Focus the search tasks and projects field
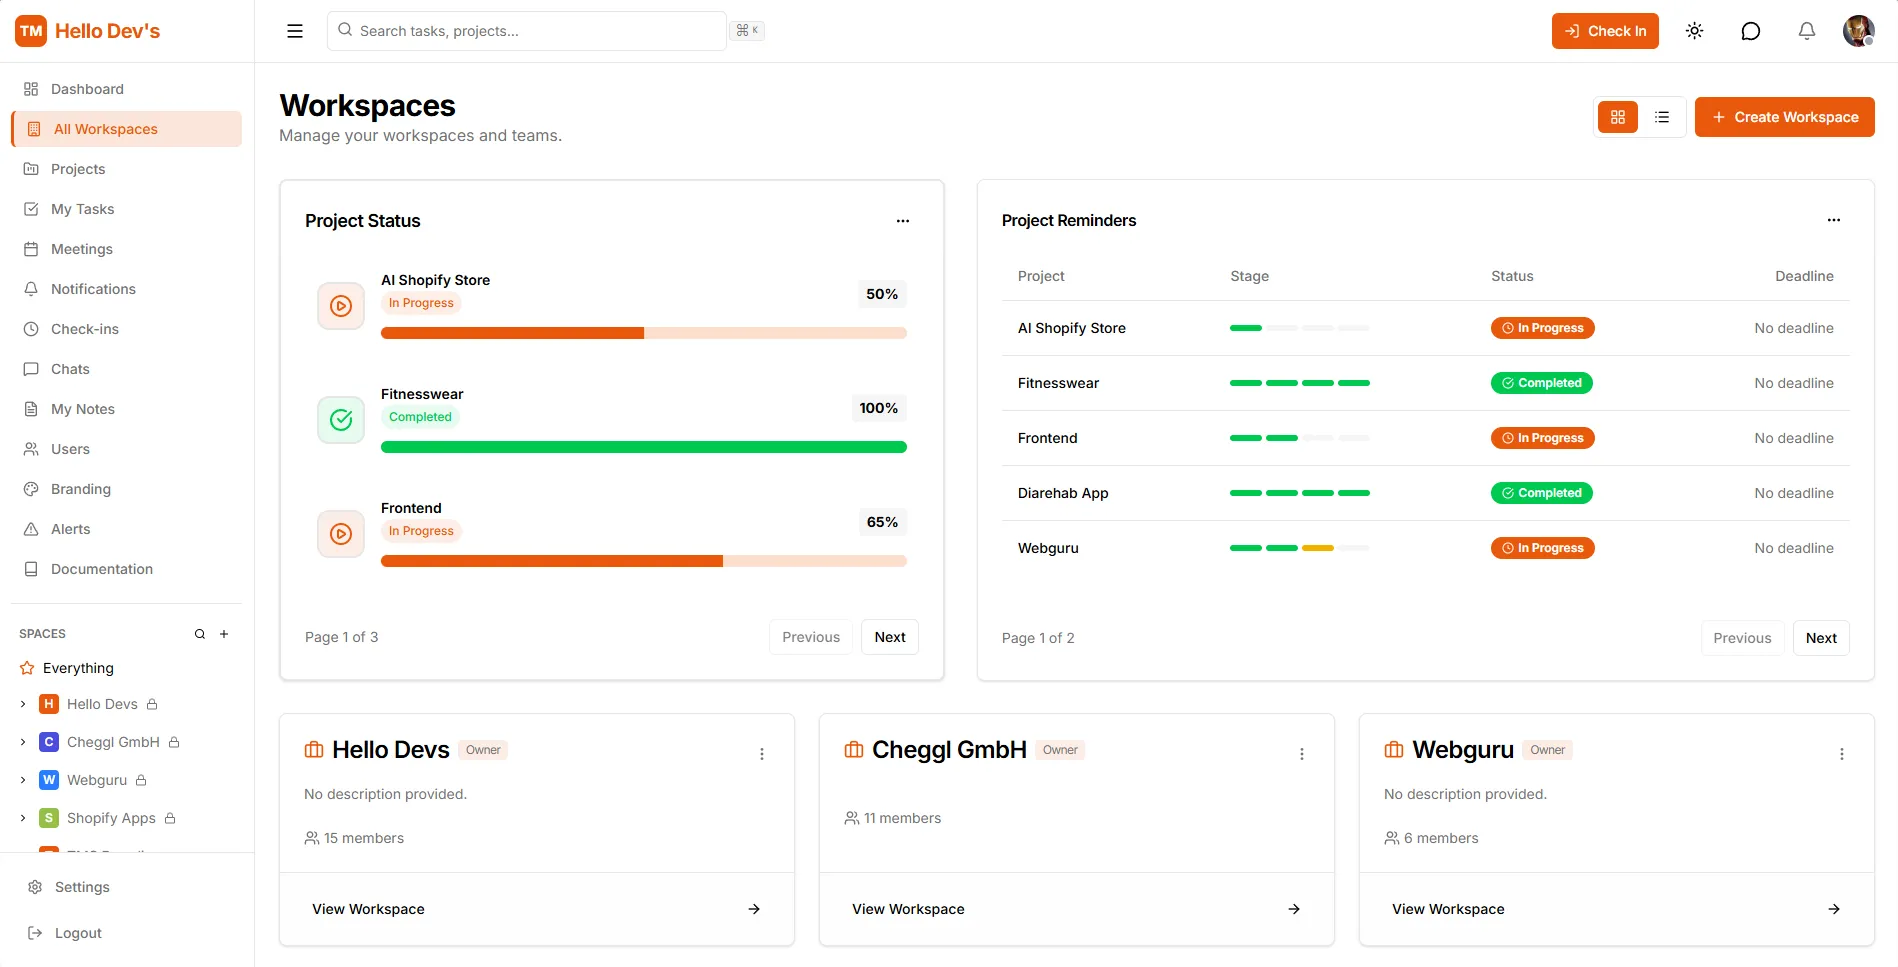Screen dimensions: 1898x967 (x=526, y=31)
